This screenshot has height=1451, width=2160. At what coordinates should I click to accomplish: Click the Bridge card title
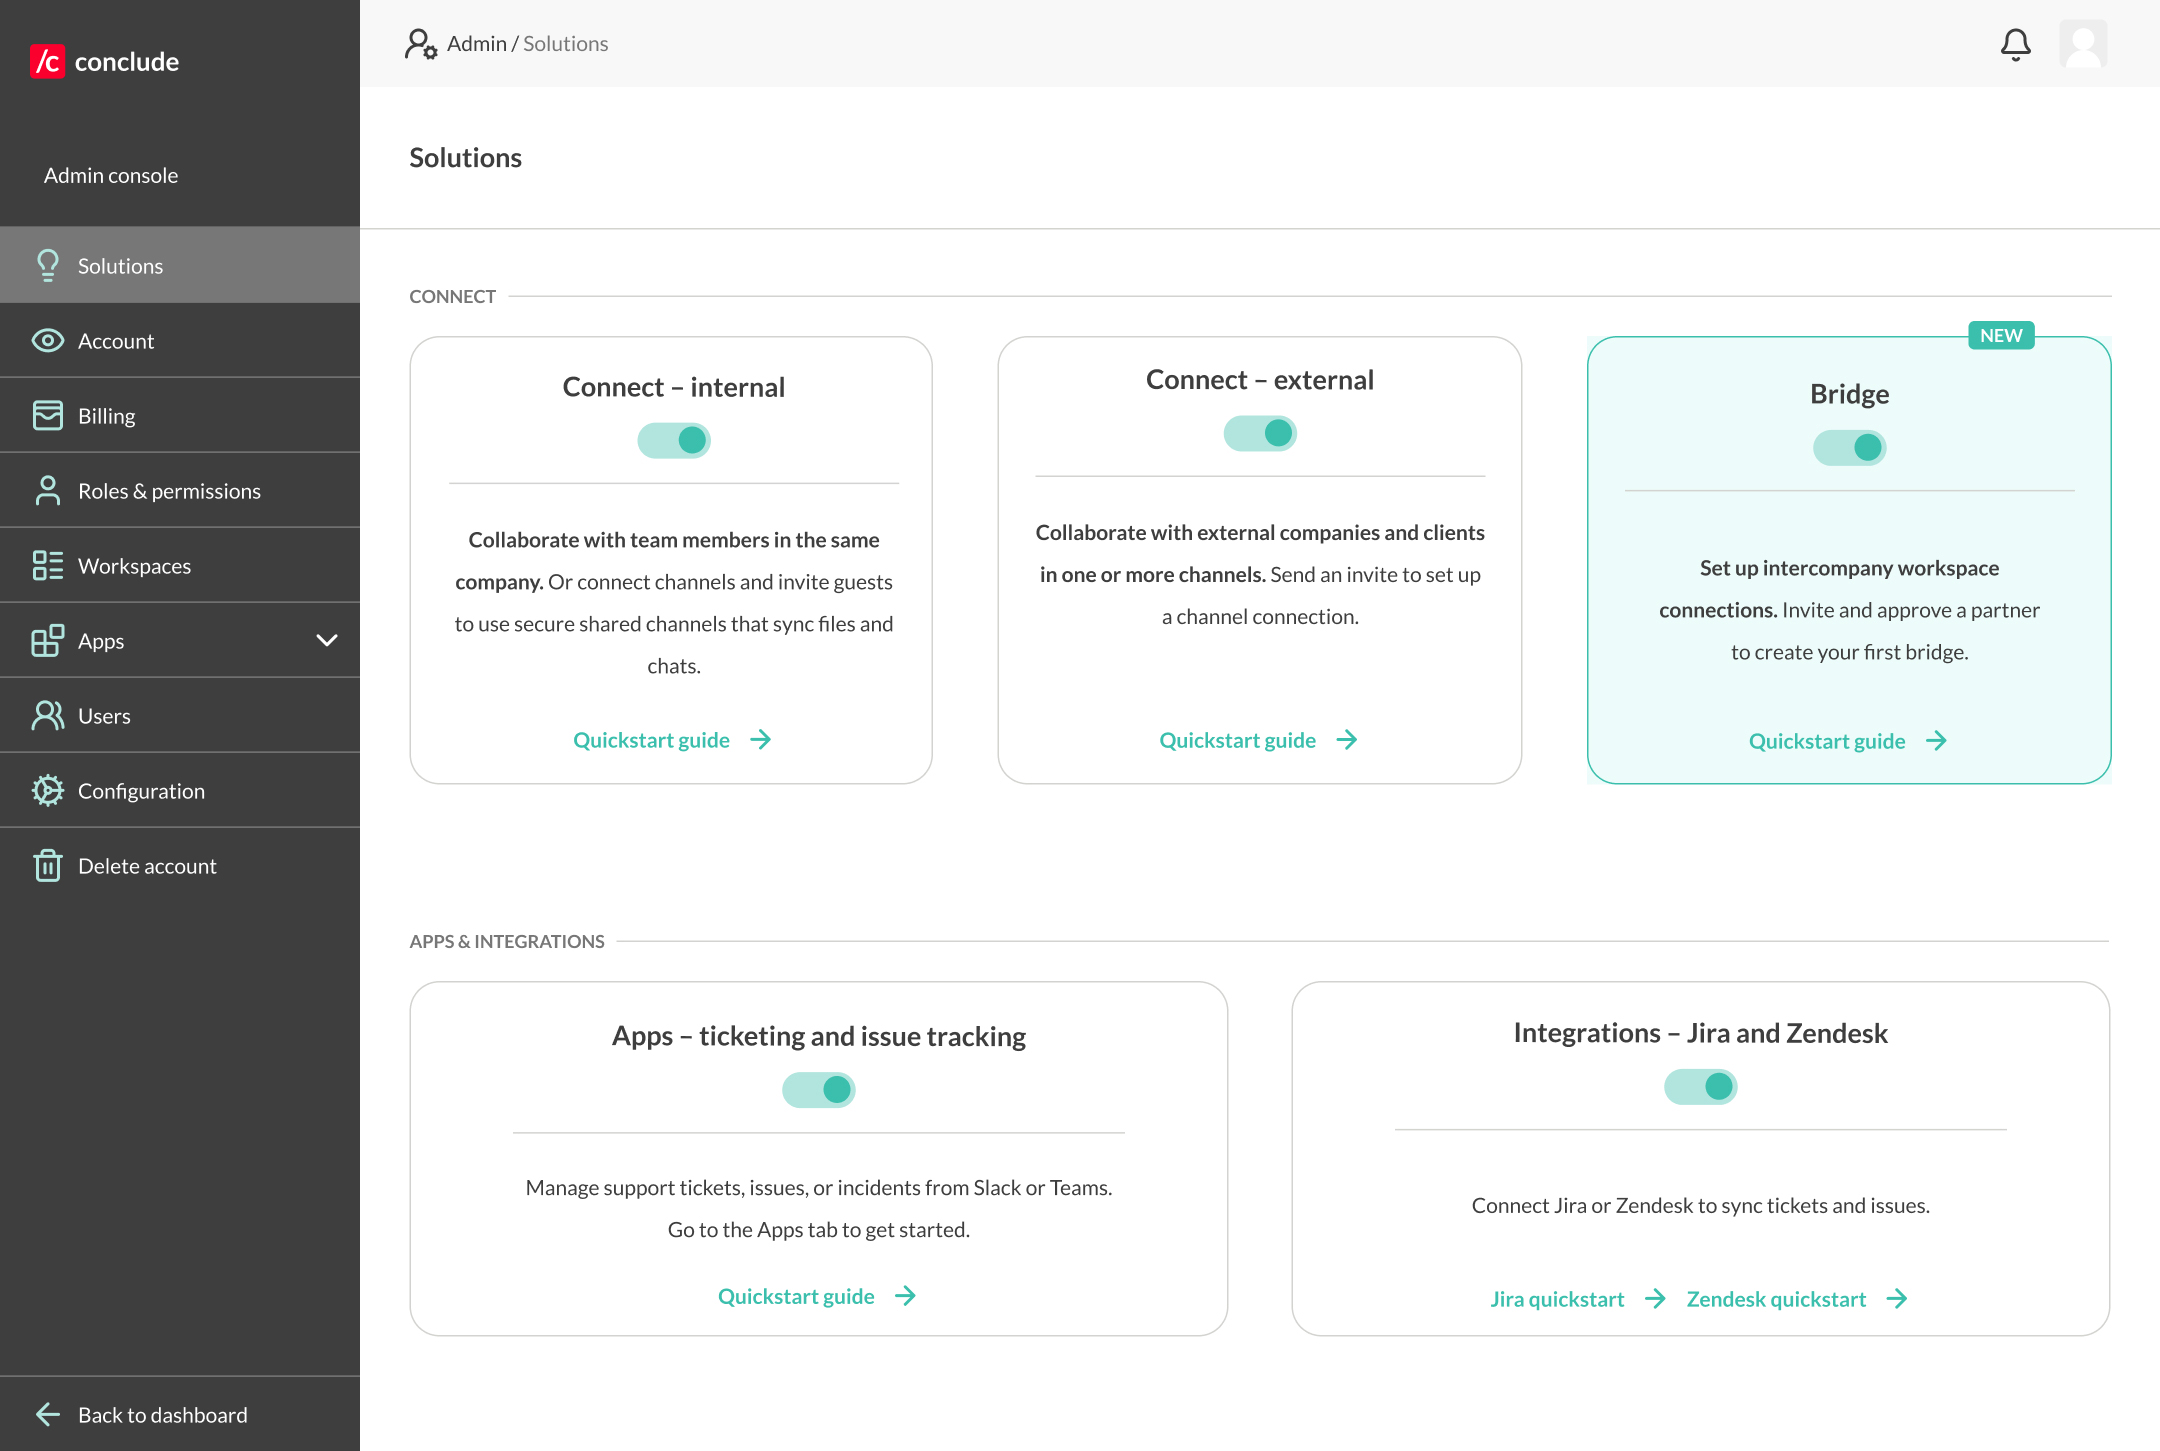click(x=1849, y=393)
